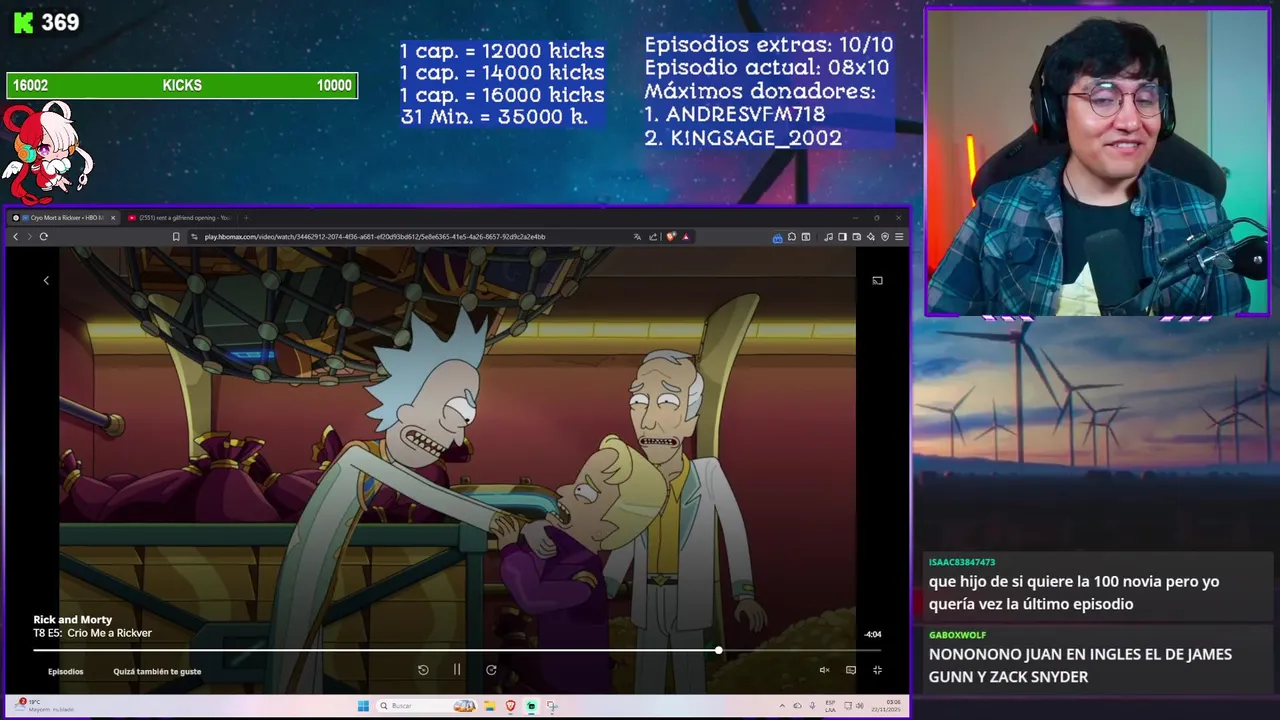Toggle the browser sidebar panel
Viewport: 1280px width, 720px height.
(843, 237)
